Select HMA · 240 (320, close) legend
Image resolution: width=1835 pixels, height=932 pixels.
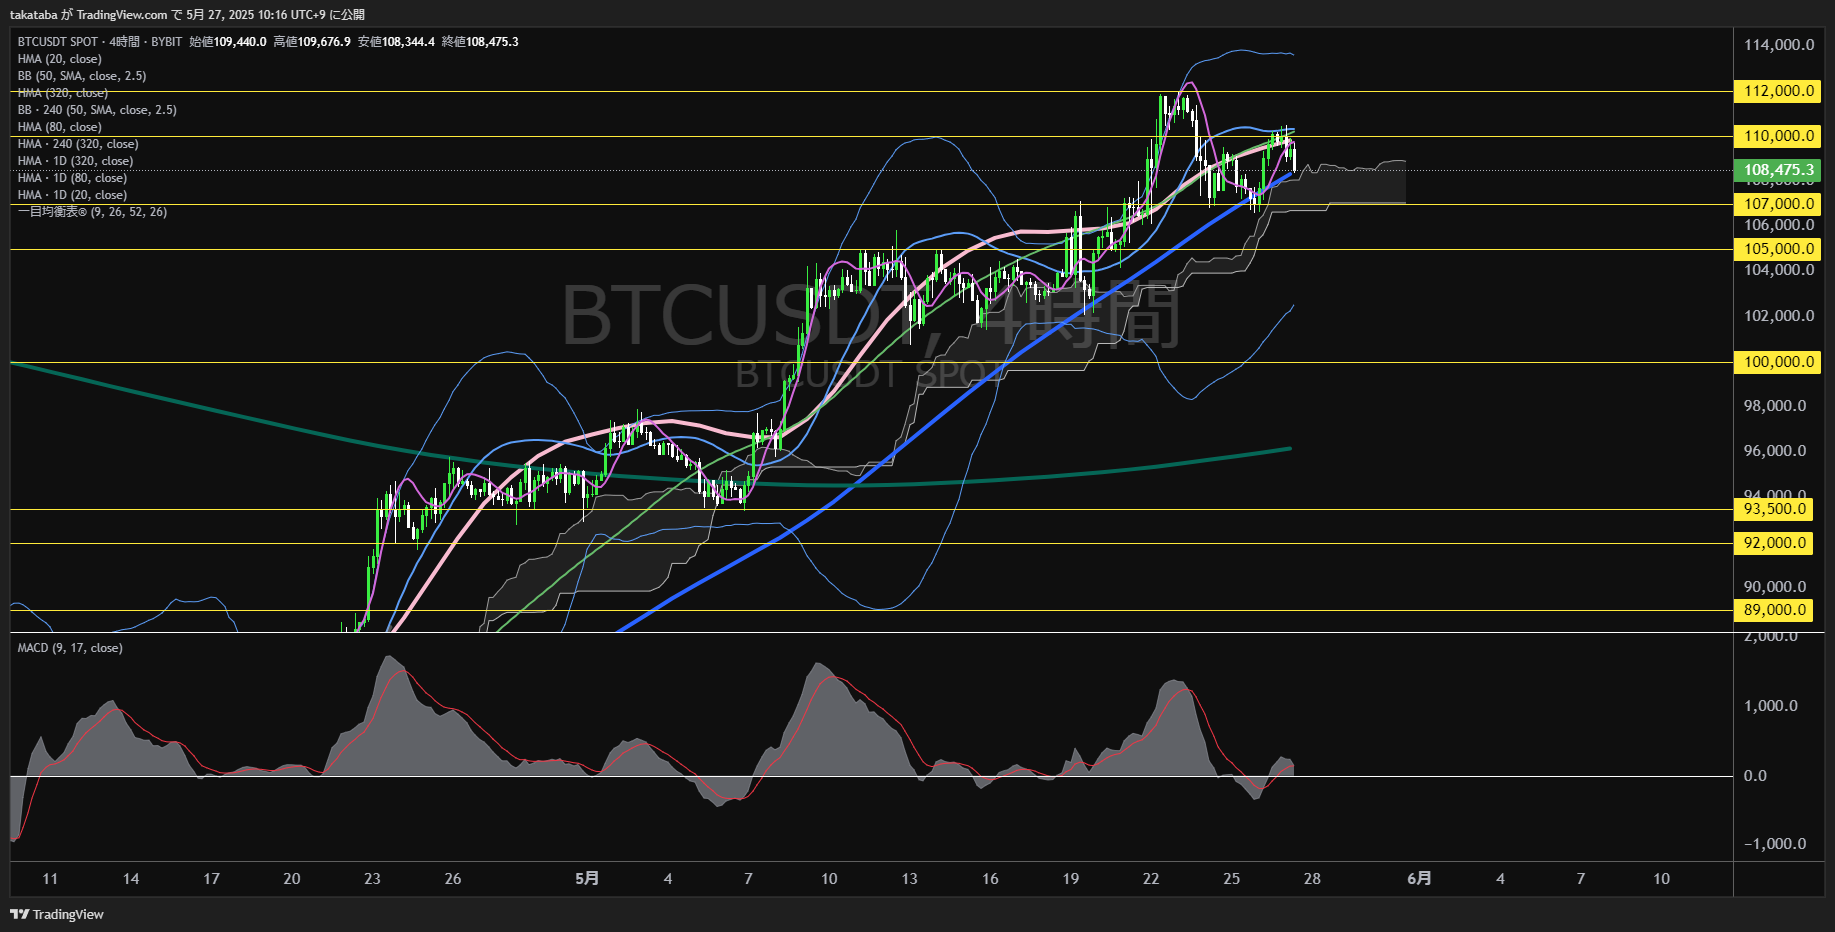pos(78,144)
